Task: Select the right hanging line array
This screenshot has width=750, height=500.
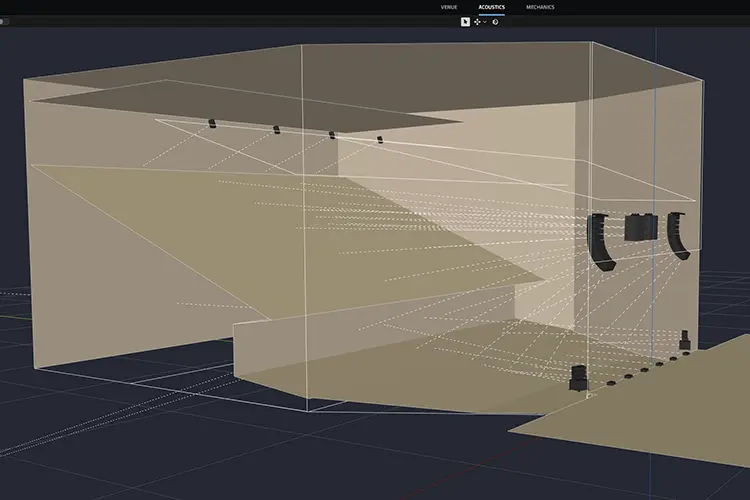Action: (x=678, y=236)
